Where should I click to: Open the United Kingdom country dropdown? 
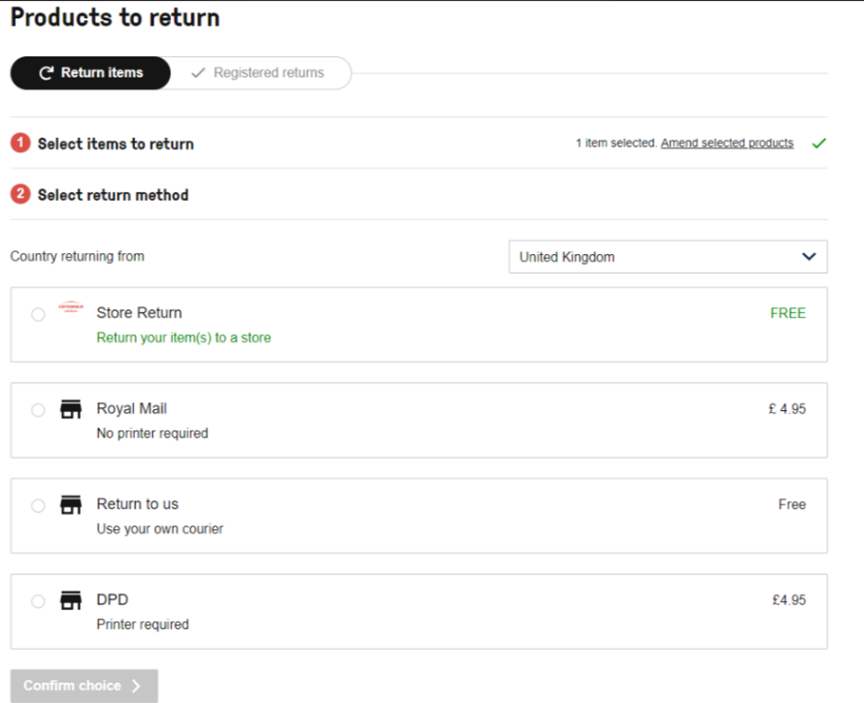click(668, 257)
